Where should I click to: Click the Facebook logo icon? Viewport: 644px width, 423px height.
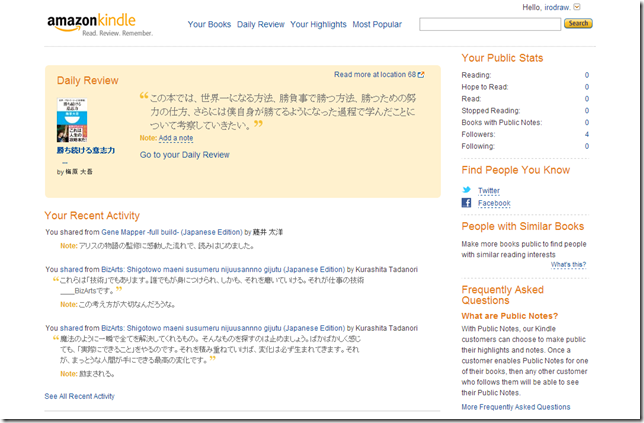(466, 202)
